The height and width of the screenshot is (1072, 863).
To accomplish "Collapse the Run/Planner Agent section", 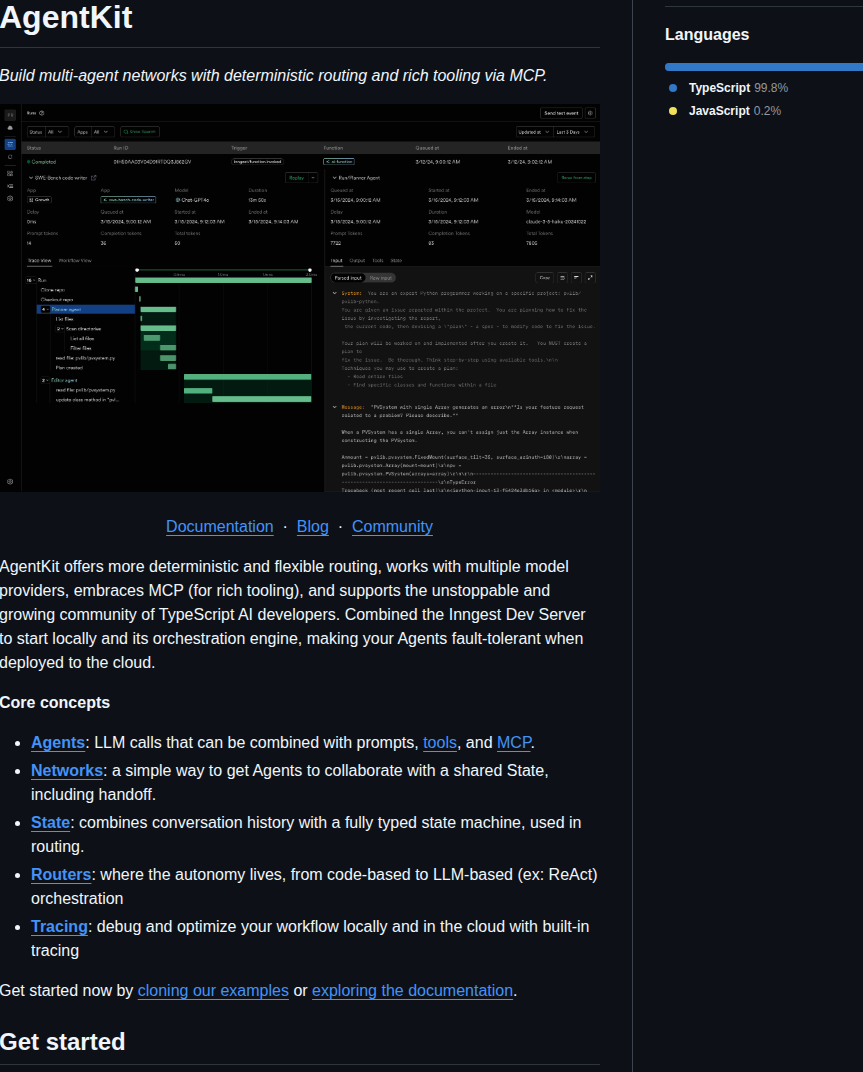I will click(x=335, y=178).
